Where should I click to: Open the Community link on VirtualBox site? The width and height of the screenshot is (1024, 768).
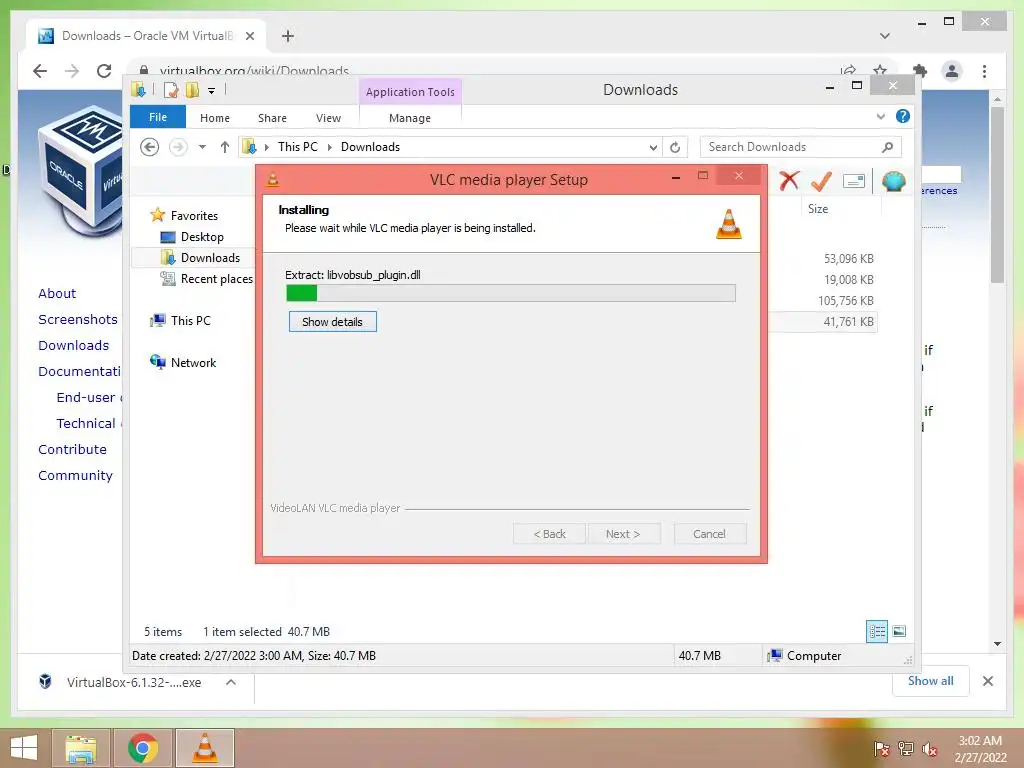click(x=75, y=475)
